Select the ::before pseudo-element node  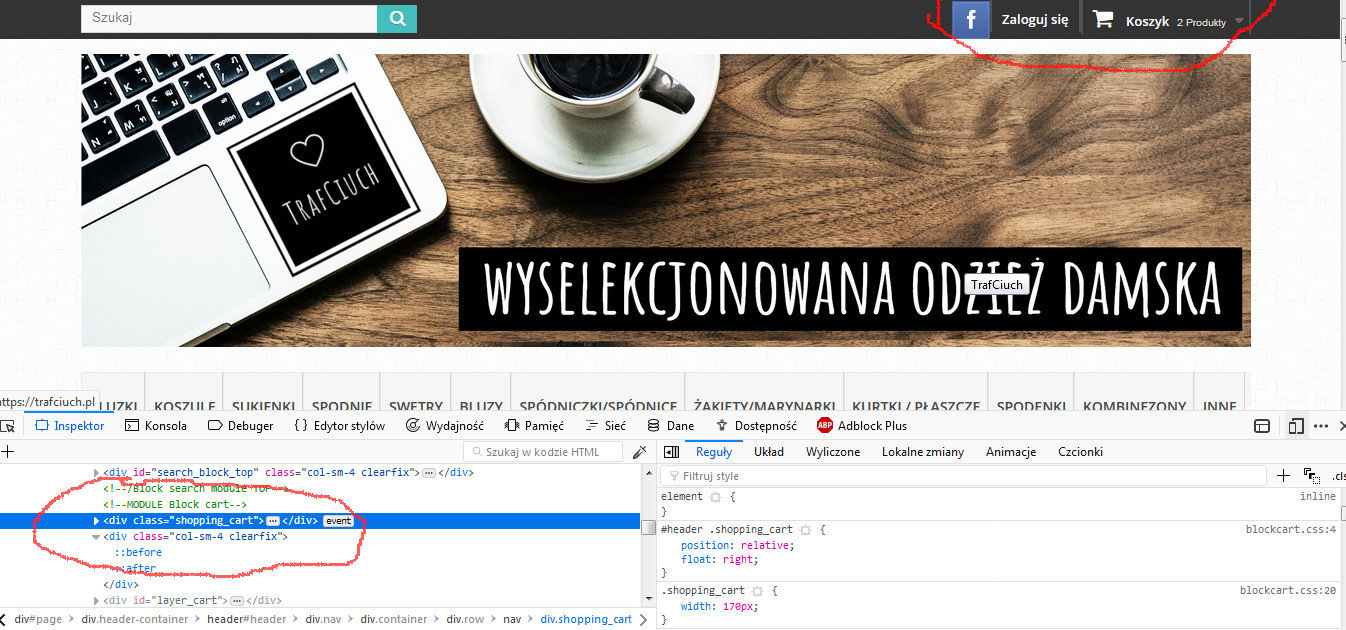(x=137, y=553)
